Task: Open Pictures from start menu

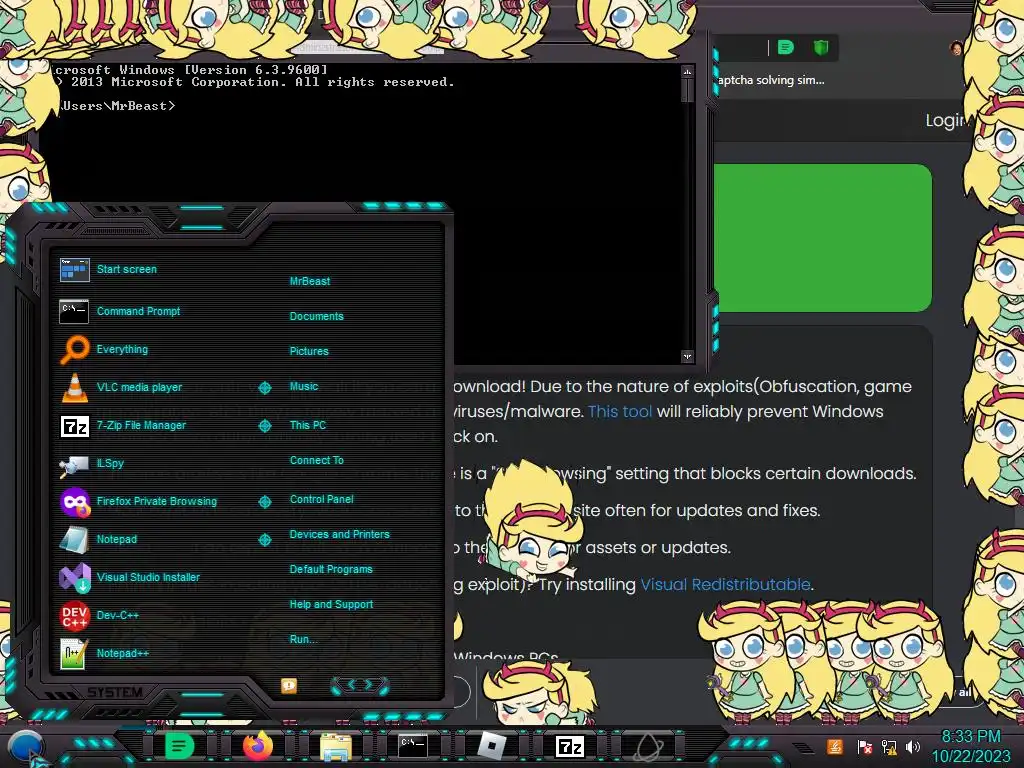Action: click(x=309, y=351)
